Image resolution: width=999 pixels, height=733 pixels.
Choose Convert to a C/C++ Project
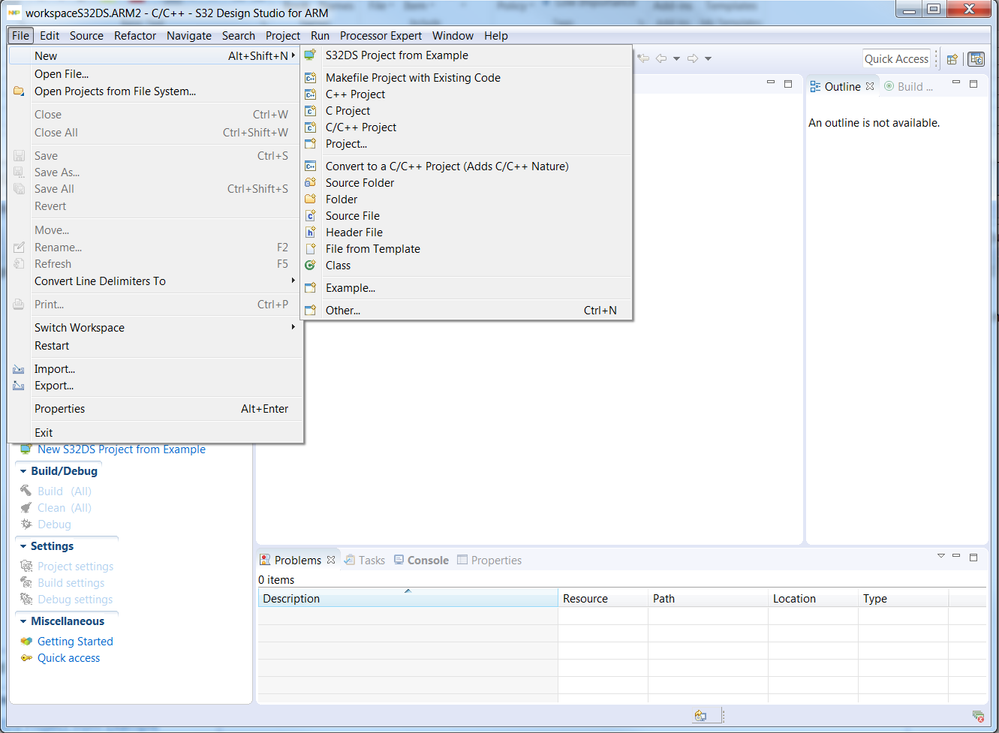pyautogui.click(x=468, y=166)
